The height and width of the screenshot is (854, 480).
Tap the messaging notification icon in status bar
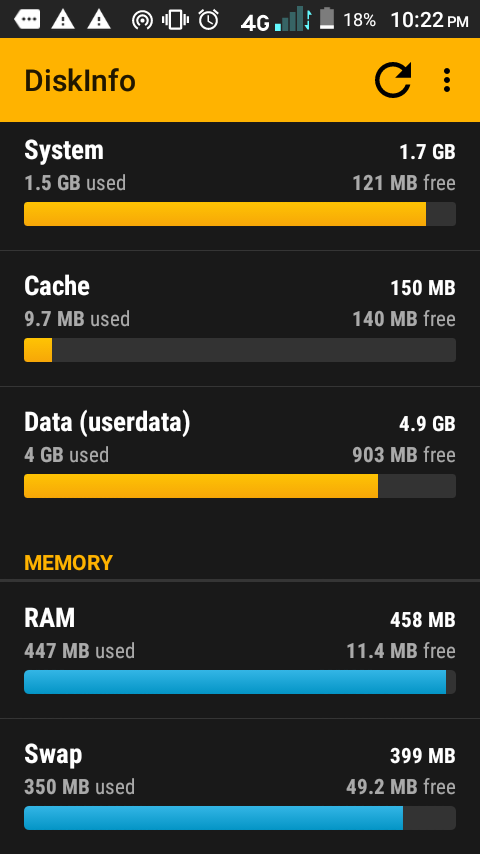pyautogui.click(x=27, y=20)
